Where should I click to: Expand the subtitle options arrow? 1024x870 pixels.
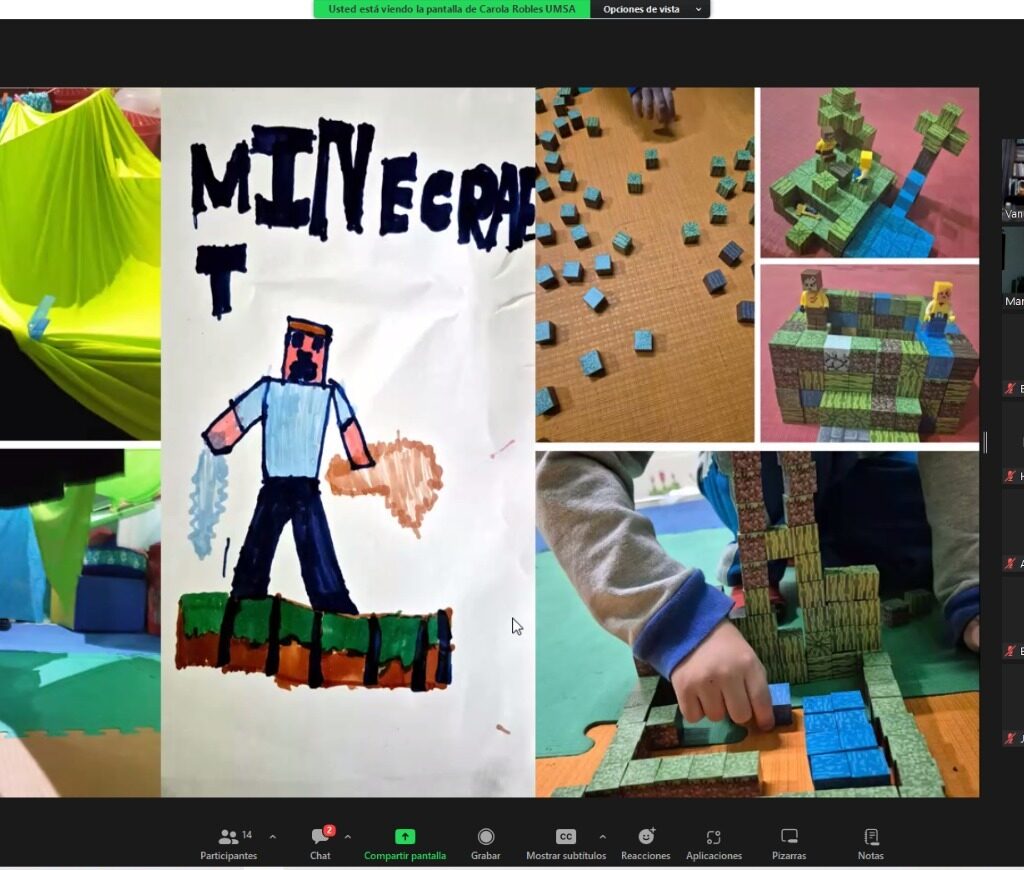click(602, 836)
